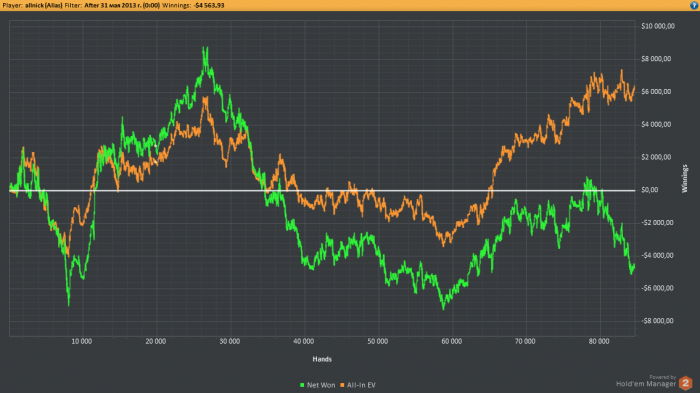Click the $2 000,00 axis label
The image size is (700, 393).
click(x=656, y=157)
